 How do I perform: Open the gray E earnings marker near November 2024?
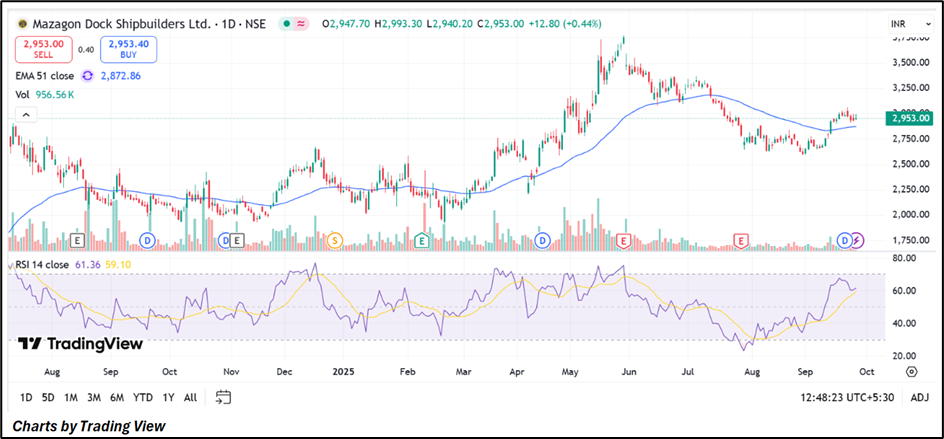tap(237, 240)
